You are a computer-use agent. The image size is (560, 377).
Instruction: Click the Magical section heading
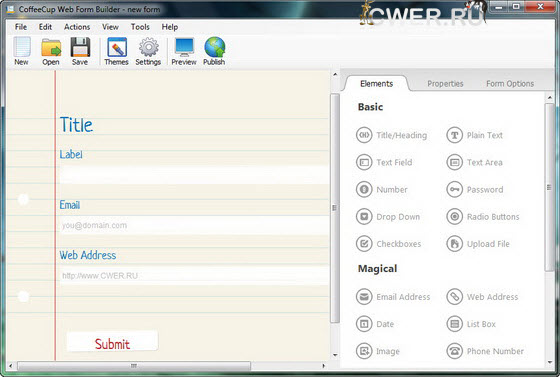pos(378,268)
